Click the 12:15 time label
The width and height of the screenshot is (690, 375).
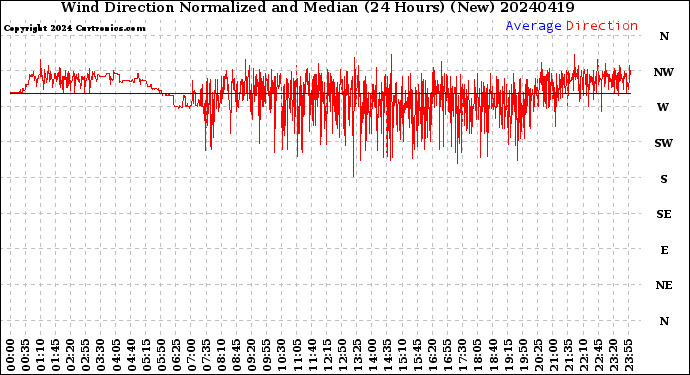click(327, 355)
